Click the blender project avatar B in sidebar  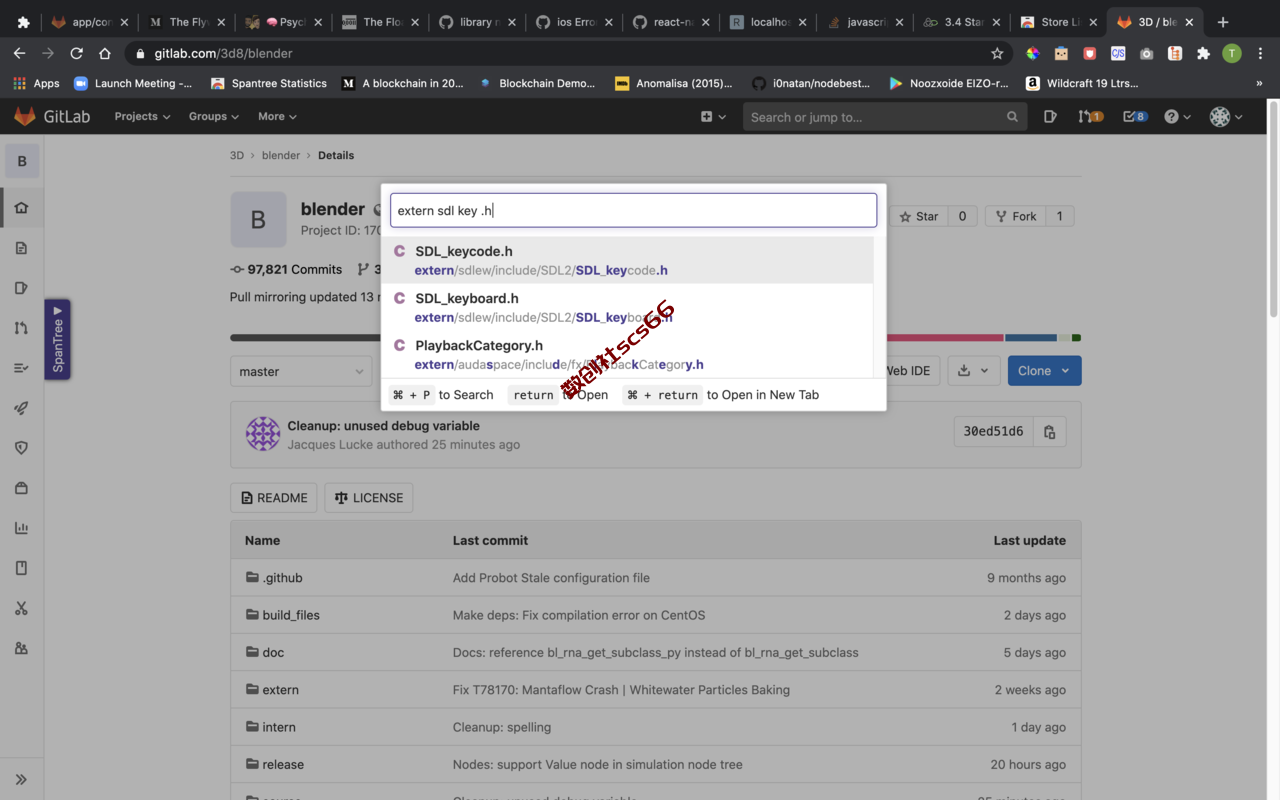[x=22, y=161]
